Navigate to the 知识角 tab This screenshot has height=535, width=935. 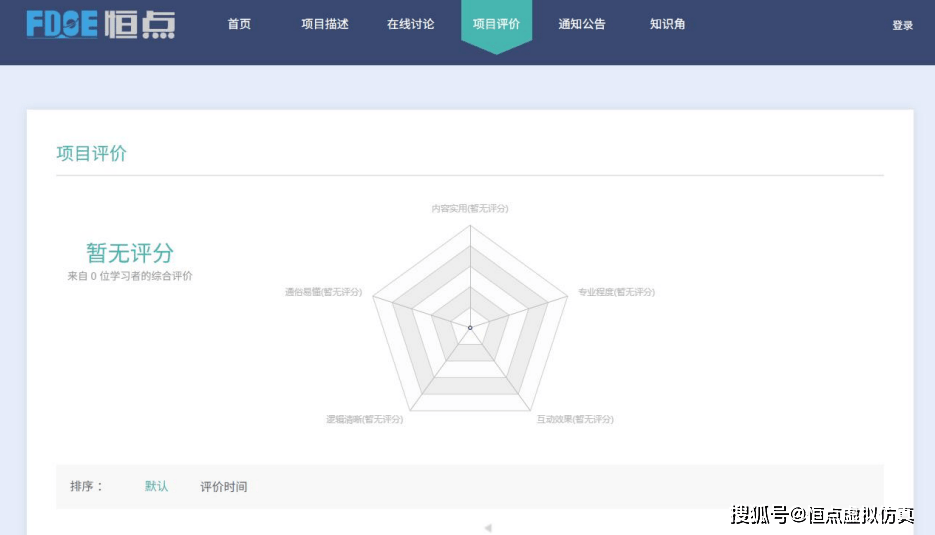click(x=667, y=24)
